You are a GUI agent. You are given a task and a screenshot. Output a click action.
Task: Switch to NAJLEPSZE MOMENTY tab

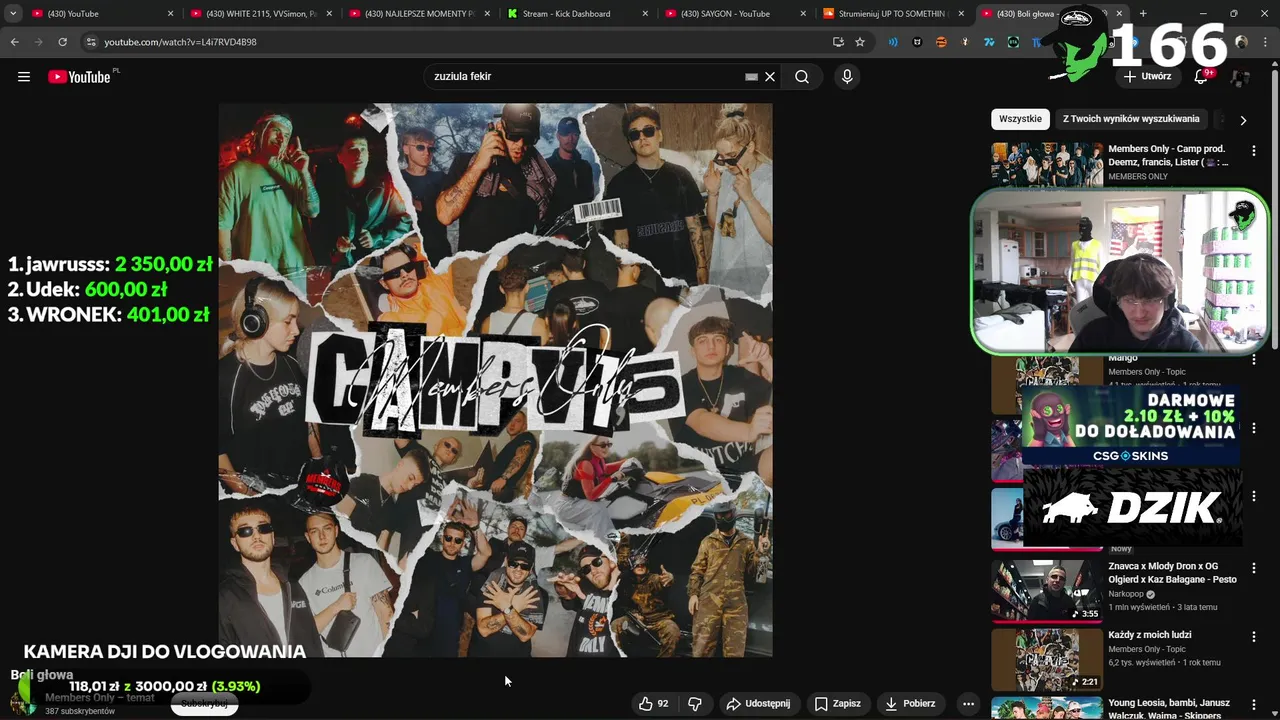(420, 14)
